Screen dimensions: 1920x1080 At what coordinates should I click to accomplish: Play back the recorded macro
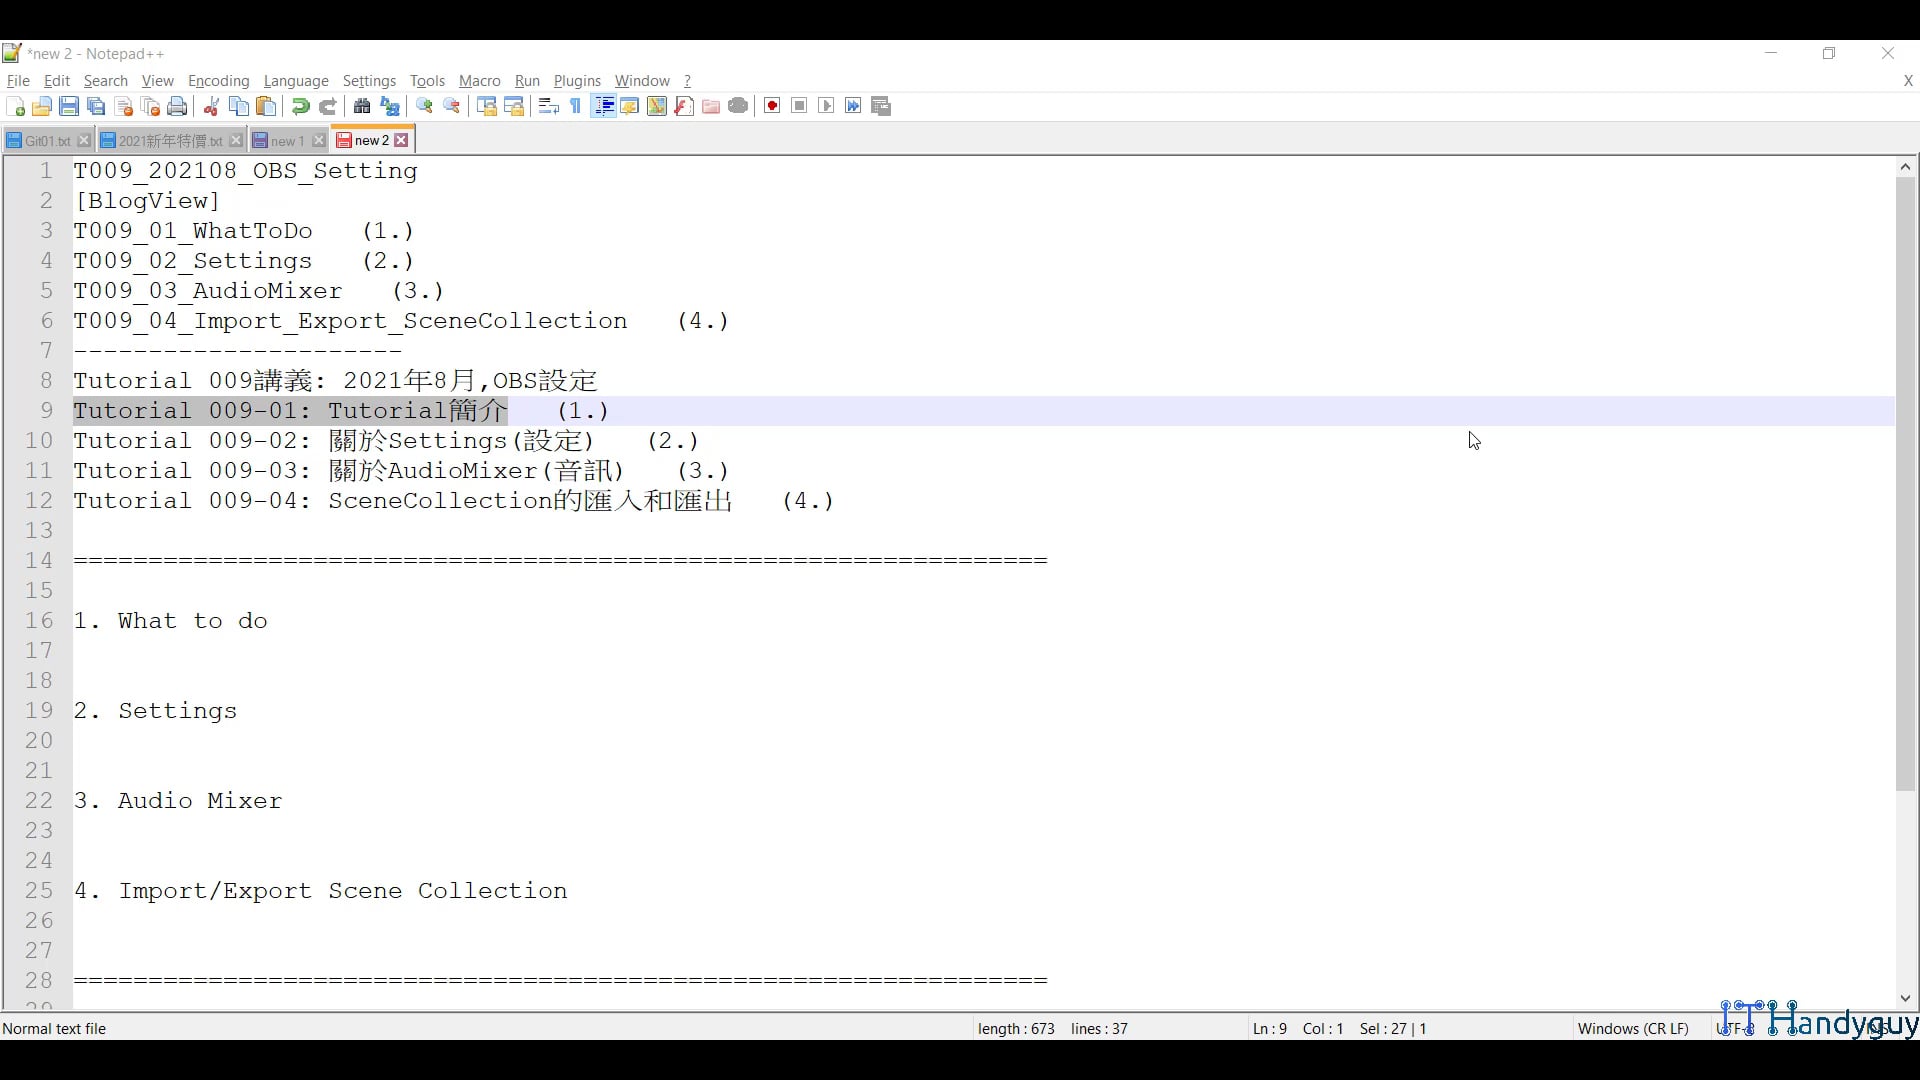point(825,106)
